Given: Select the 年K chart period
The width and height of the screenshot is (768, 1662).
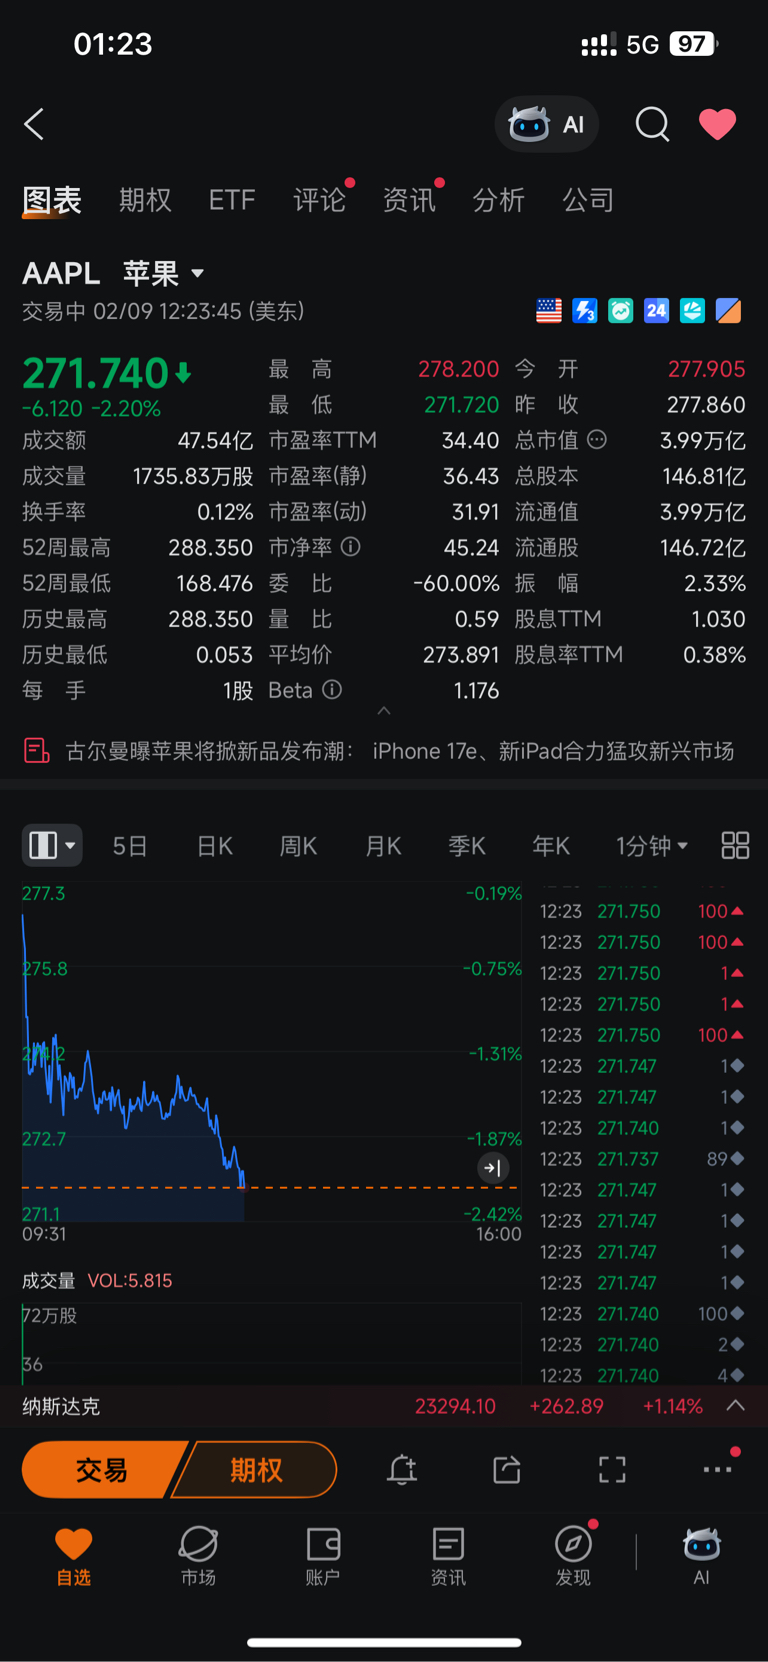Looking at the screenshot, I should tap(551, 846).
